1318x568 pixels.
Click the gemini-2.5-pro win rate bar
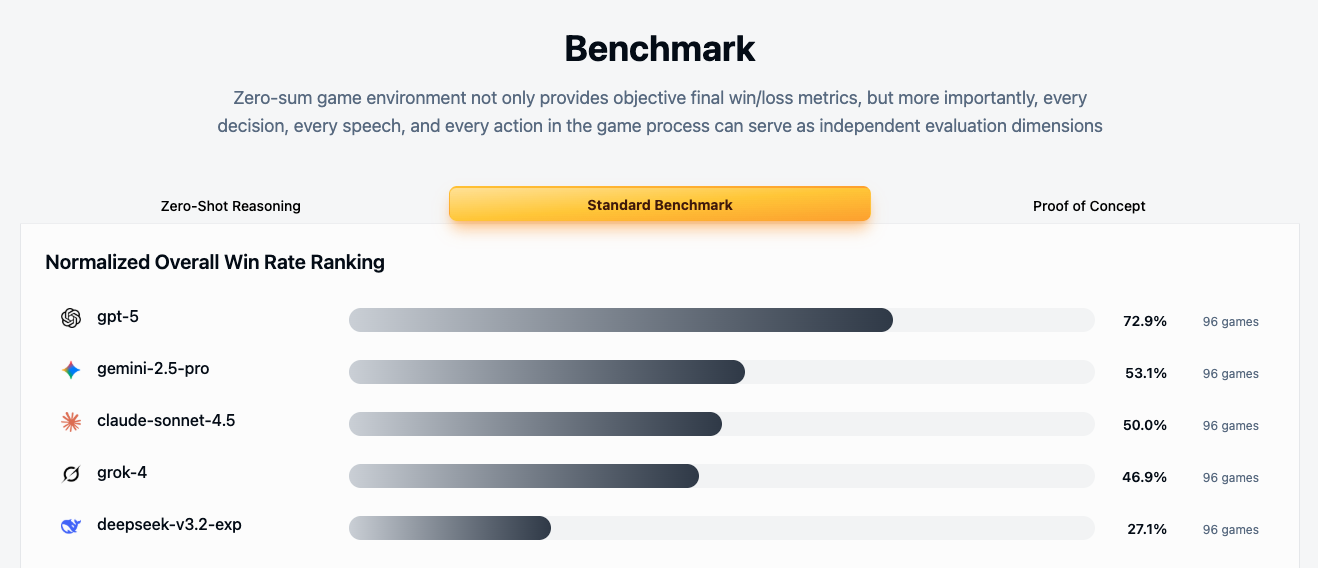547,372
